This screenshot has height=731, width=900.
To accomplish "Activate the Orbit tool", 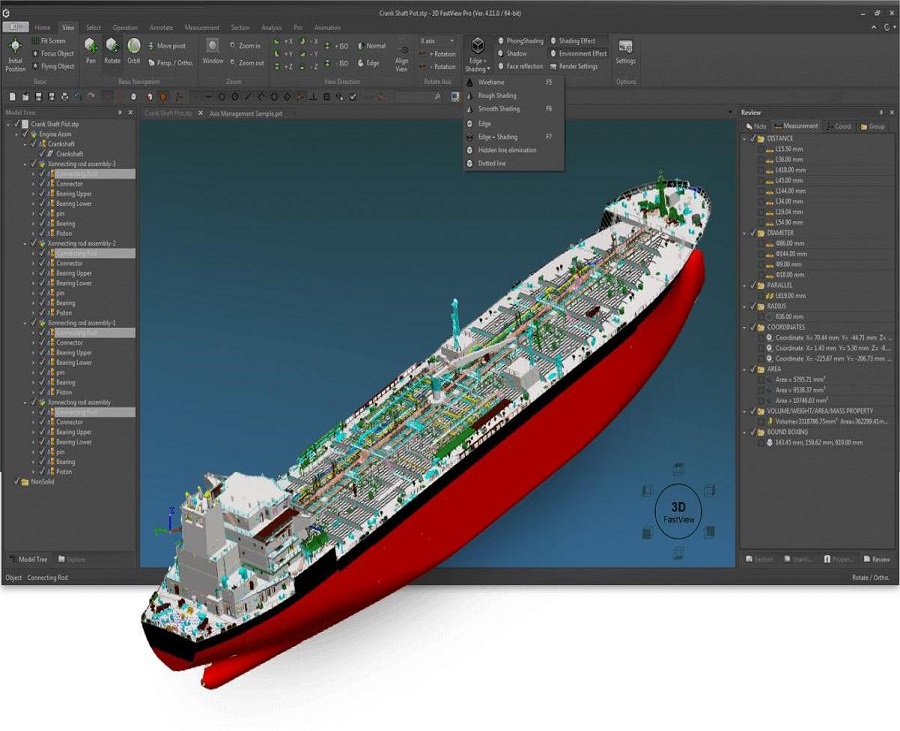I will click(x=132, y=46).
